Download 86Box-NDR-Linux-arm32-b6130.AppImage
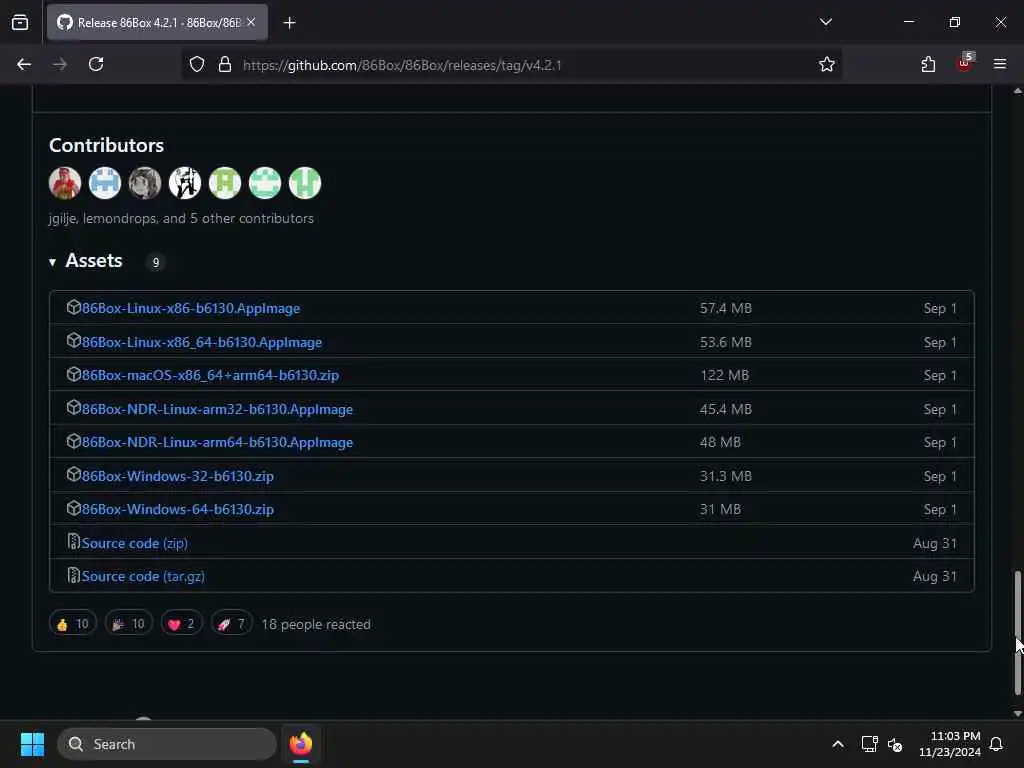Viewport: 1024px width, 768px height. (217, 409)
